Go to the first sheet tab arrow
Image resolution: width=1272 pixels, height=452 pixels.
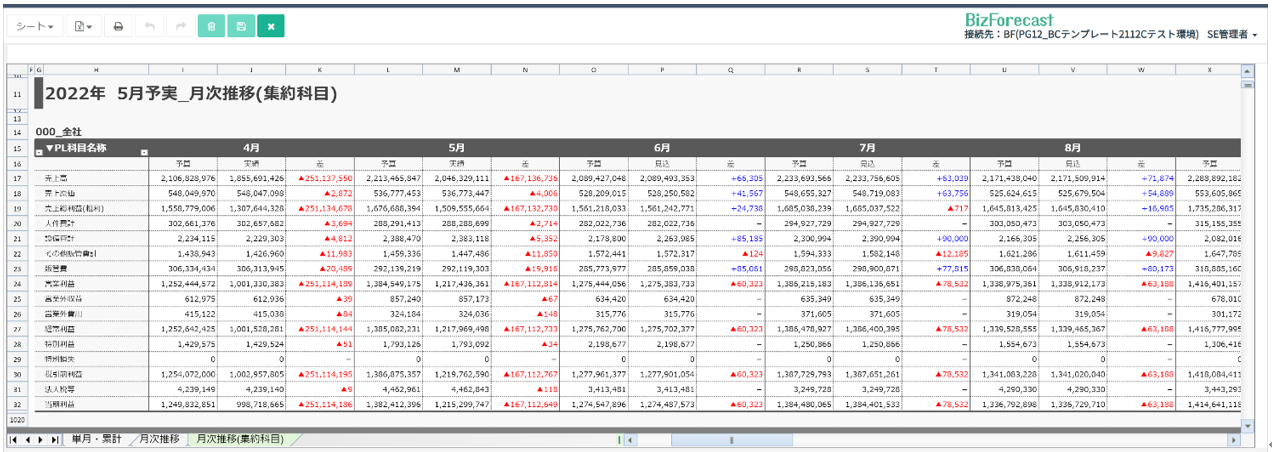(14, 439)
